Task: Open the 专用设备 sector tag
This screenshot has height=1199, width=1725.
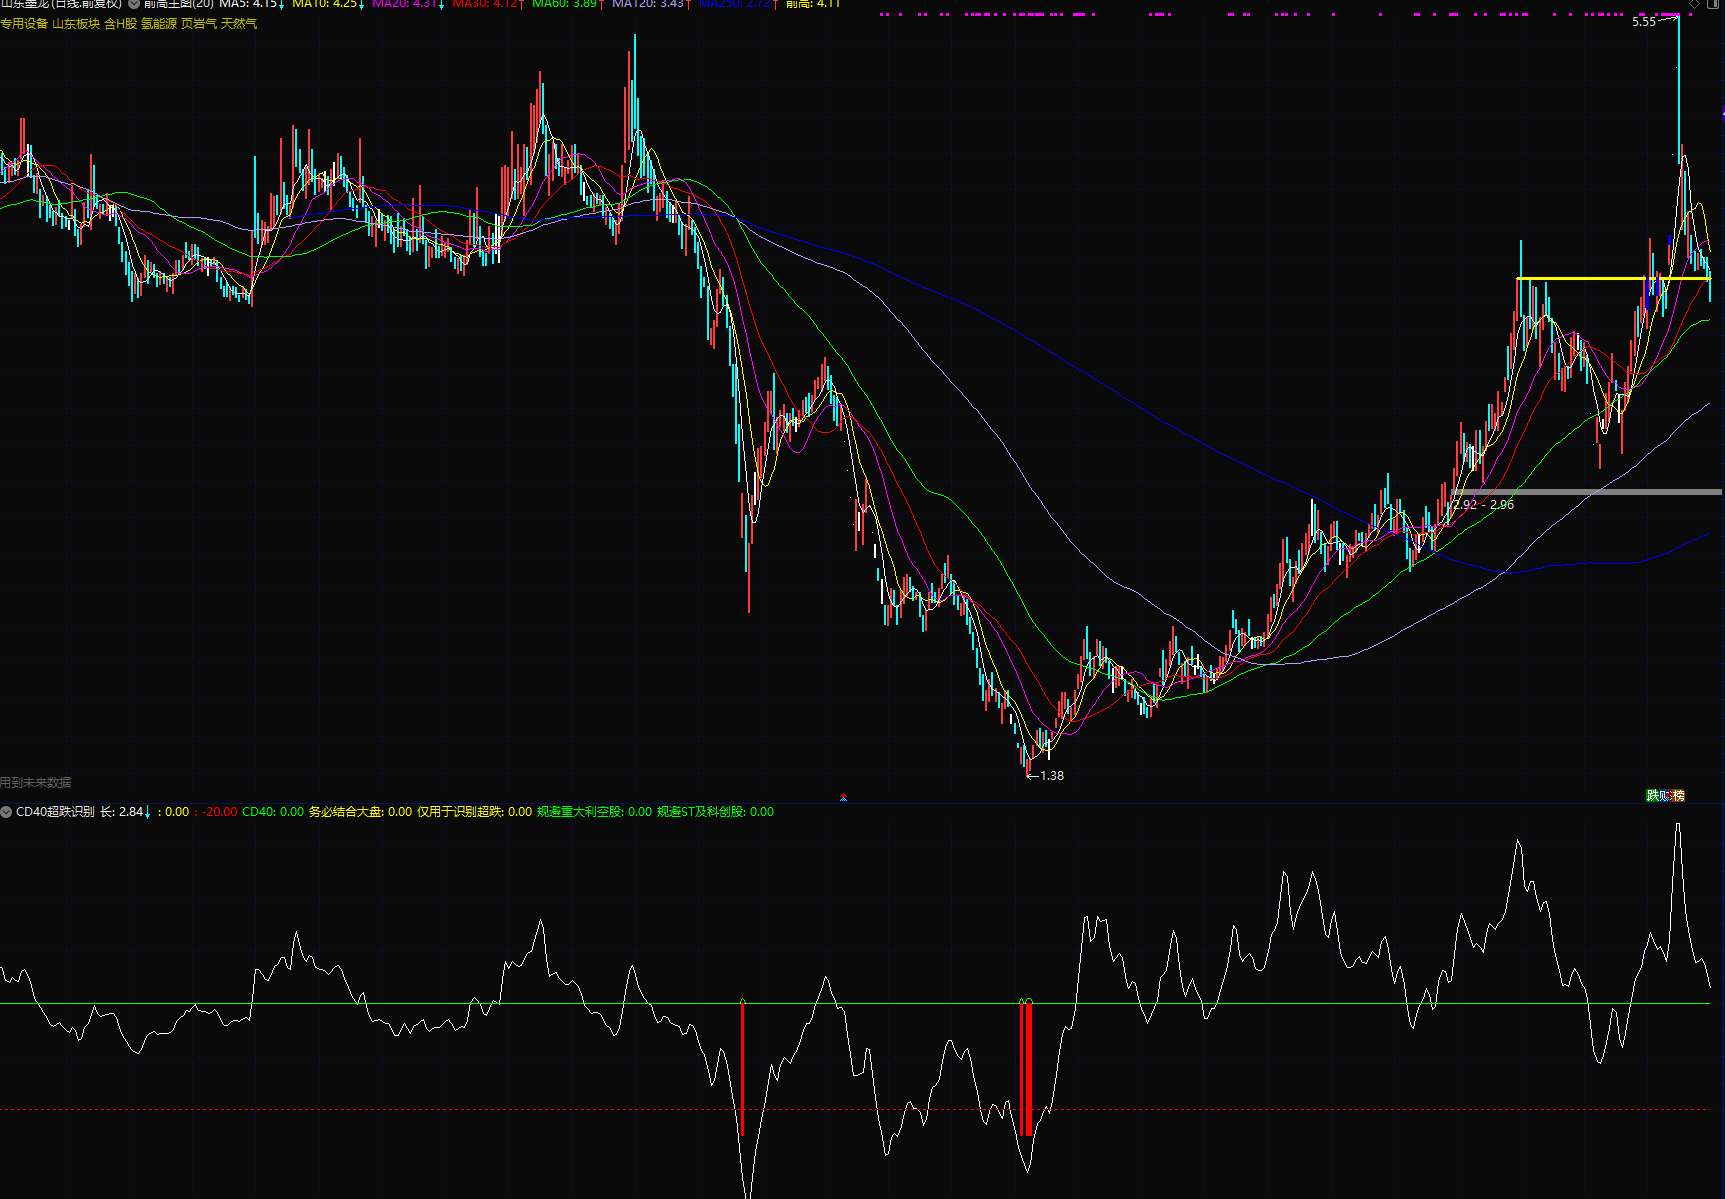Action: [24, 23]
